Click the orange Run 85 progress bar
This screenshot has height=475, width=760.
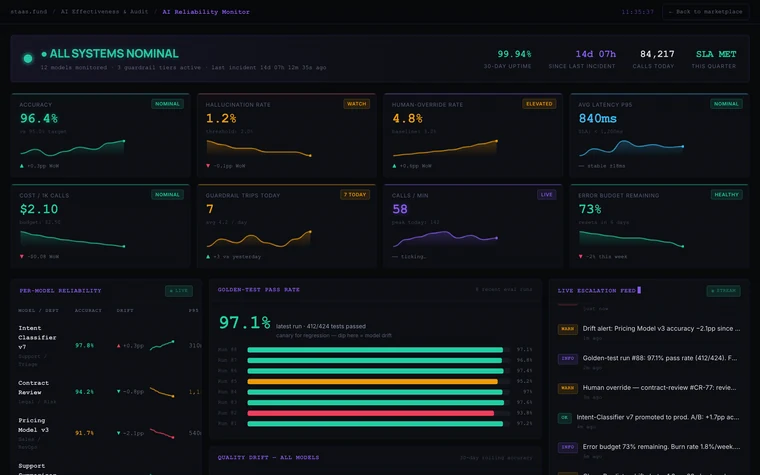(x=373, y=381)
